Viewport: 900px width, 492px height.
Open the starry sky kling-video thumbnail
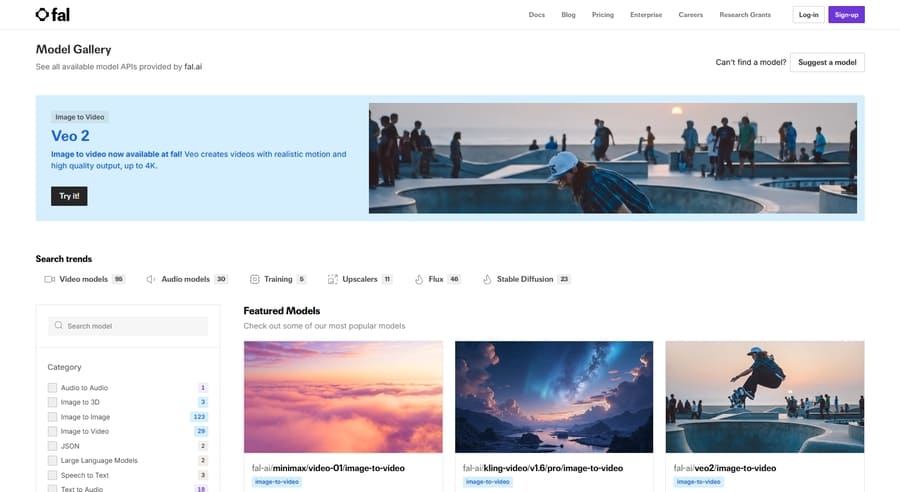click(x=554, y=397)
